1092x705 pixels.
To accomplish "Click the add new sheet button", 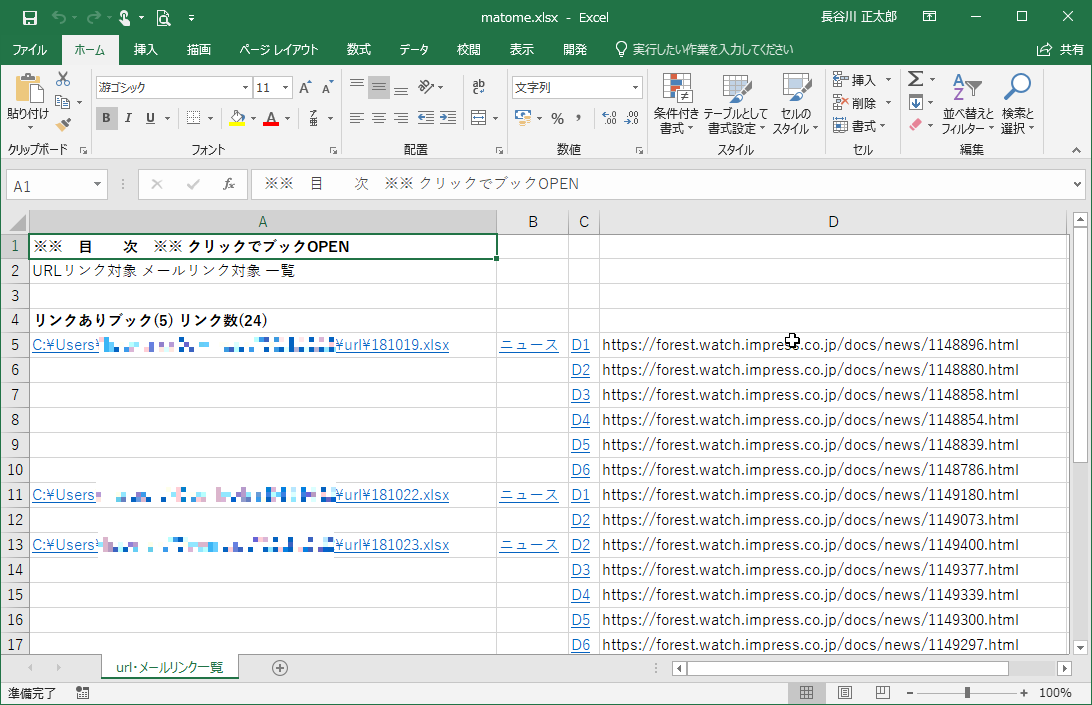I will coord(281,666).
